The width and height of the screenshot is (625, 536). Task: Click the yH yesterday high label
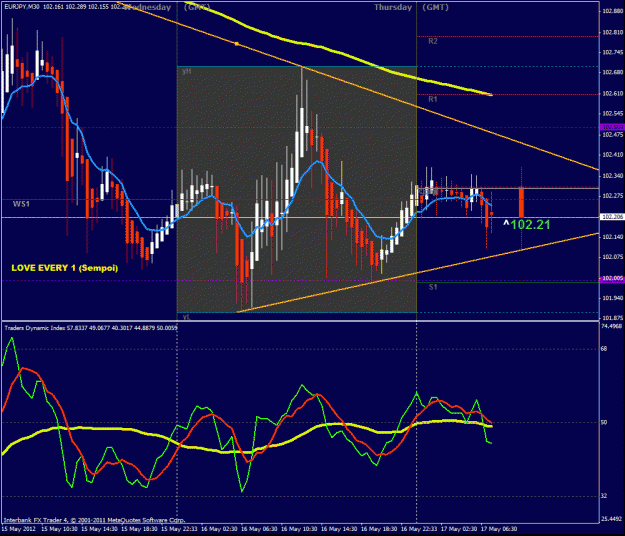tap(186, 71)
